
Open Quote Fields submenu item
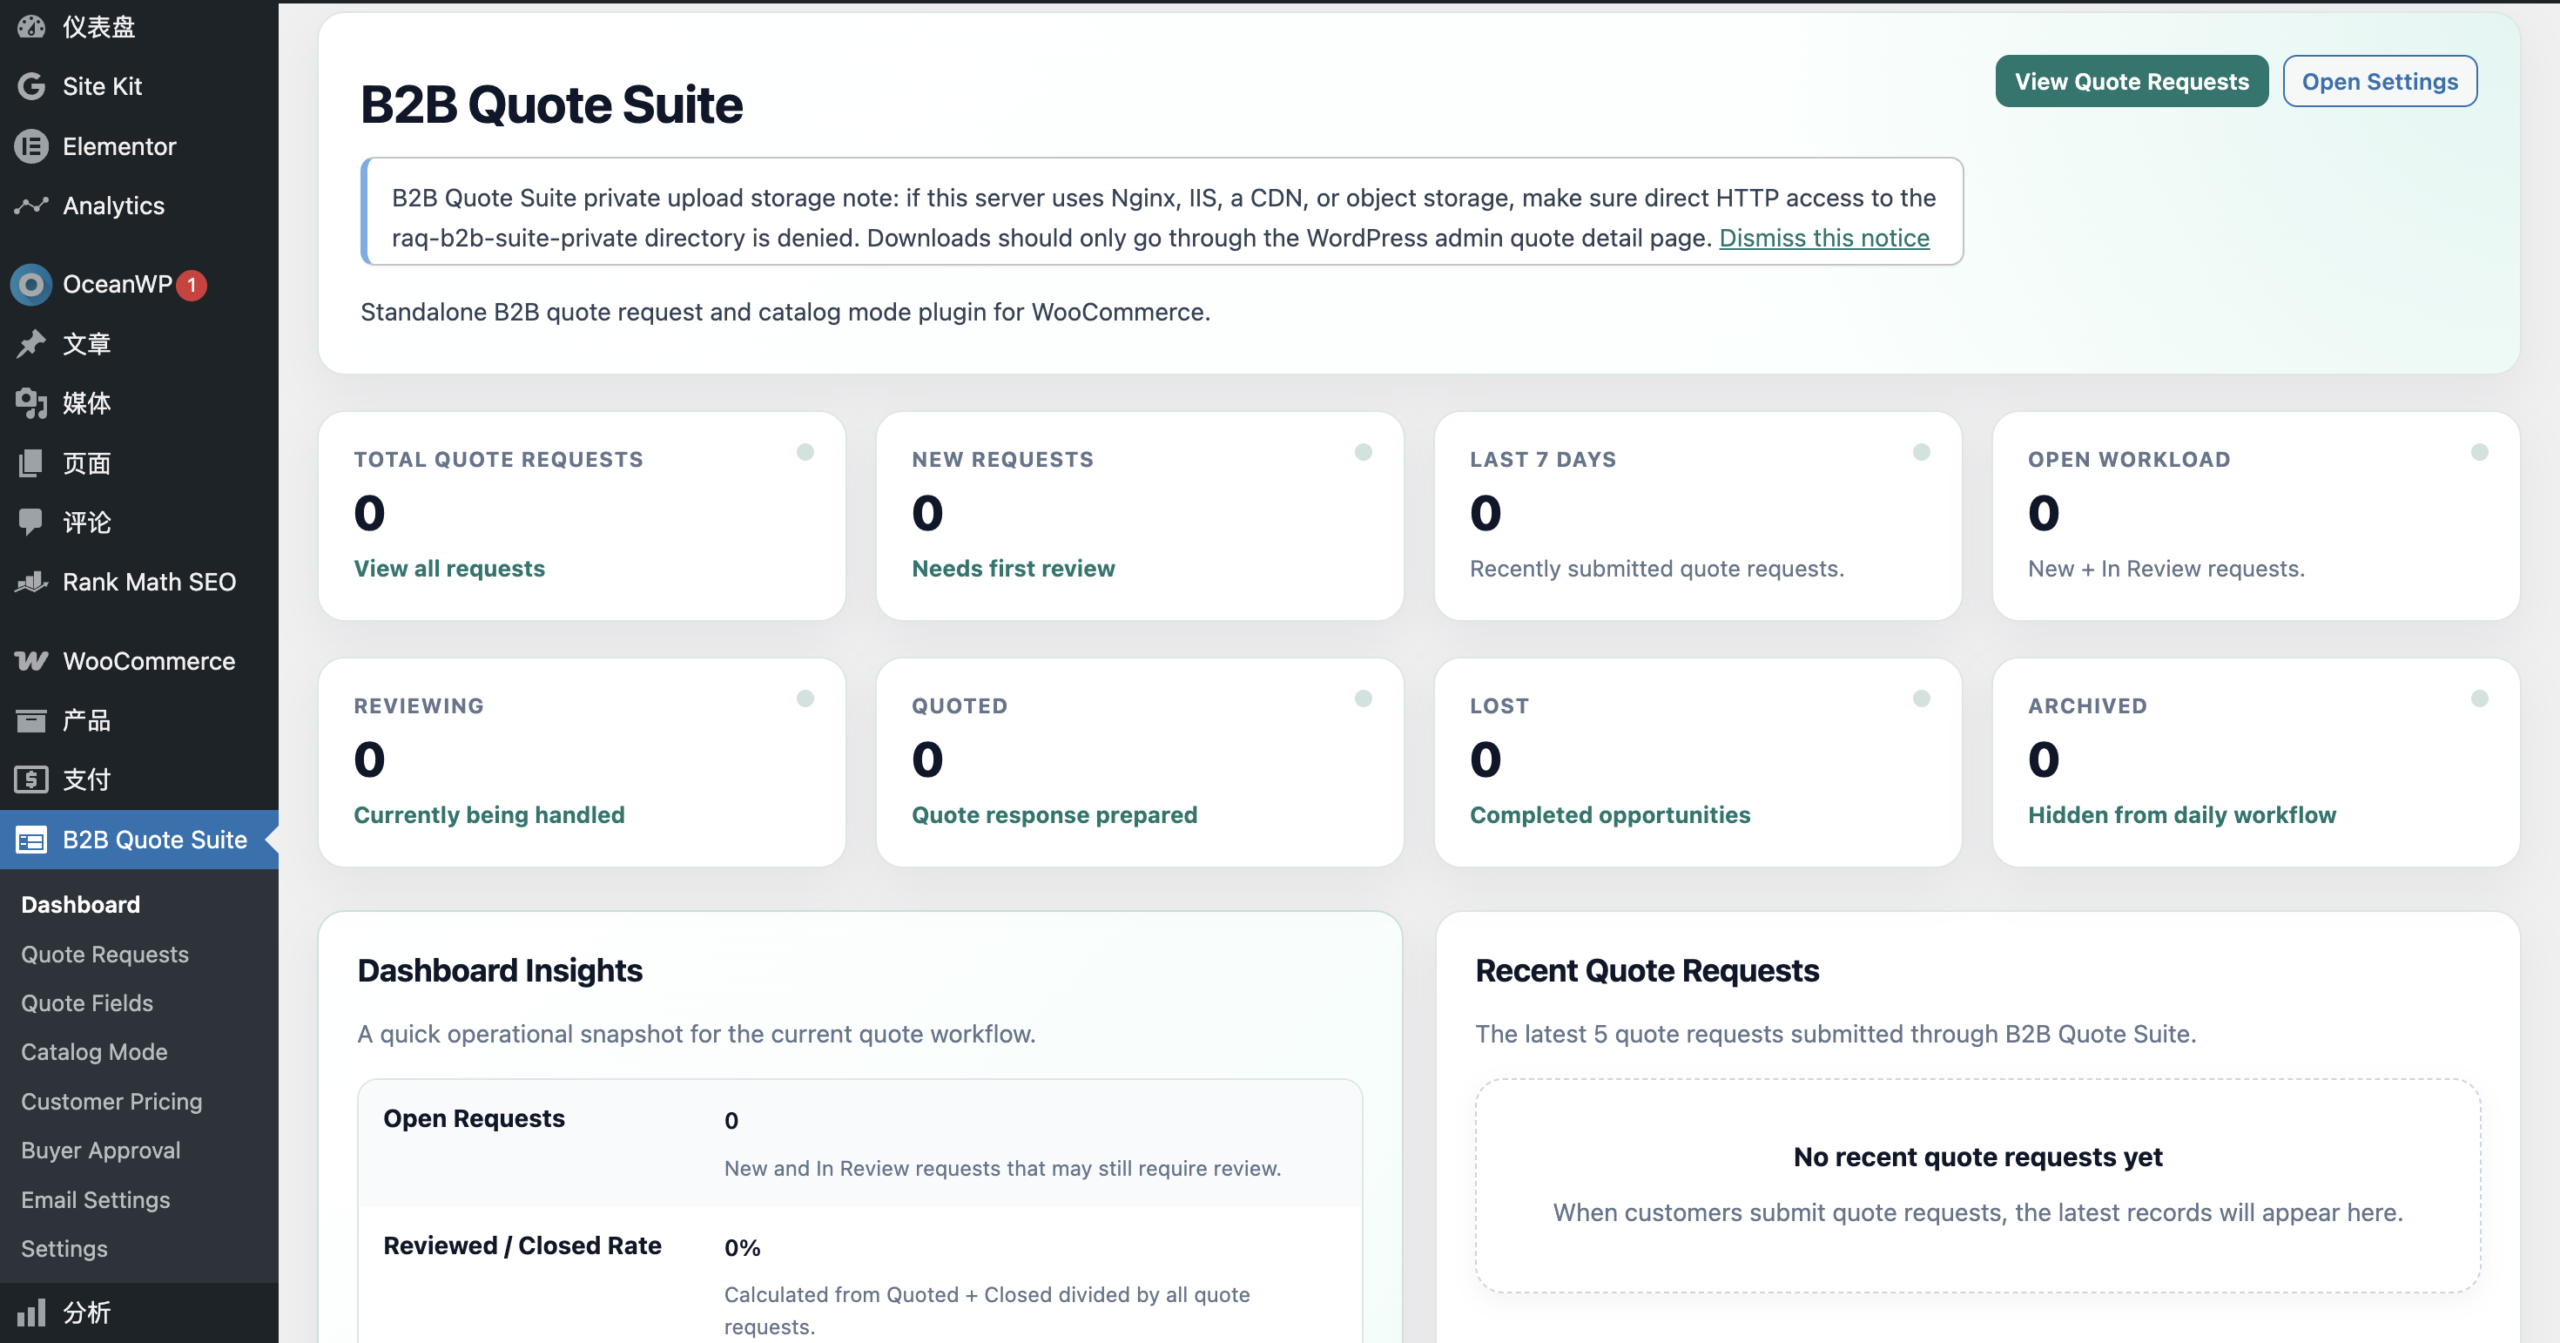pyautogui.click(x=87, y=1003)
